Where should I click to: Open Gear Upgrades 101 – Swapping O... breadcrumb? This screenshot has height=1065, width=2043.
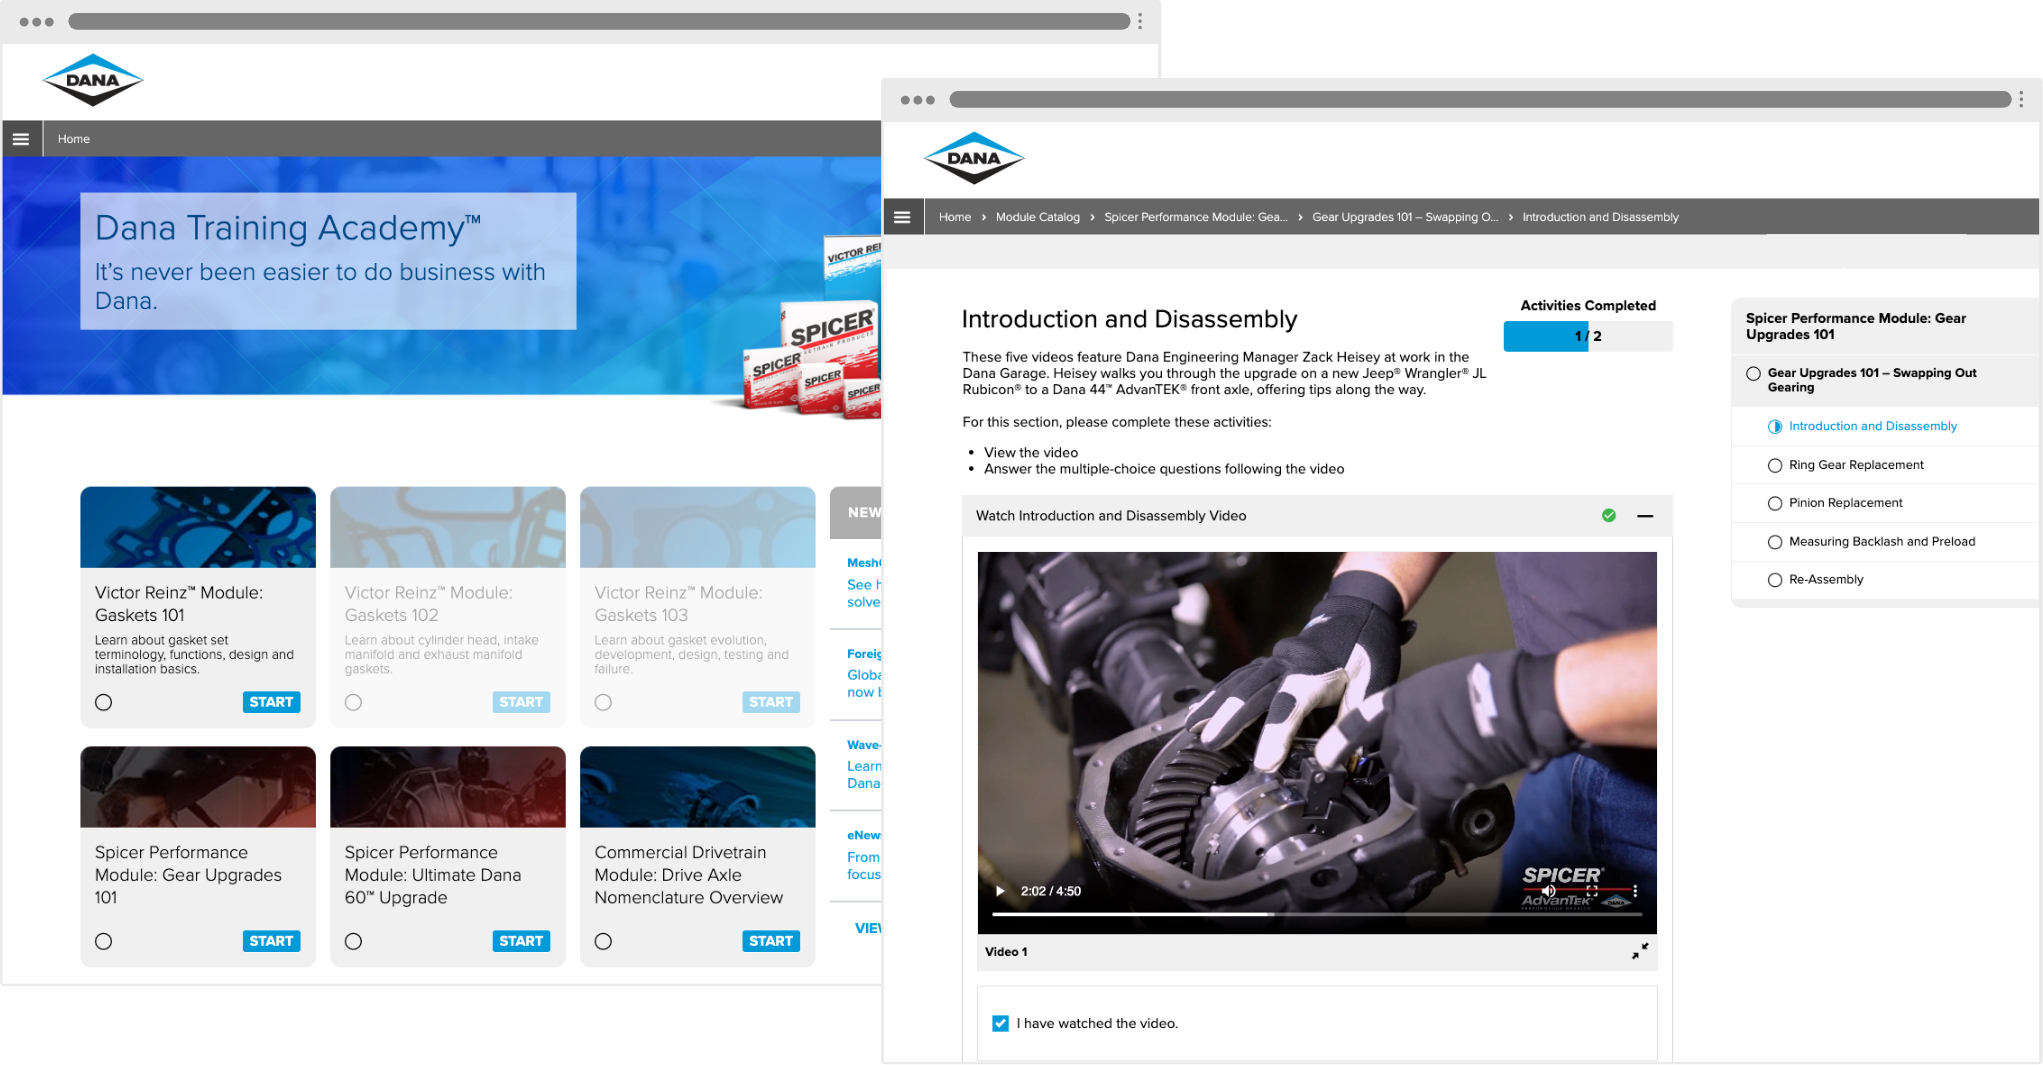(1405, 217)
